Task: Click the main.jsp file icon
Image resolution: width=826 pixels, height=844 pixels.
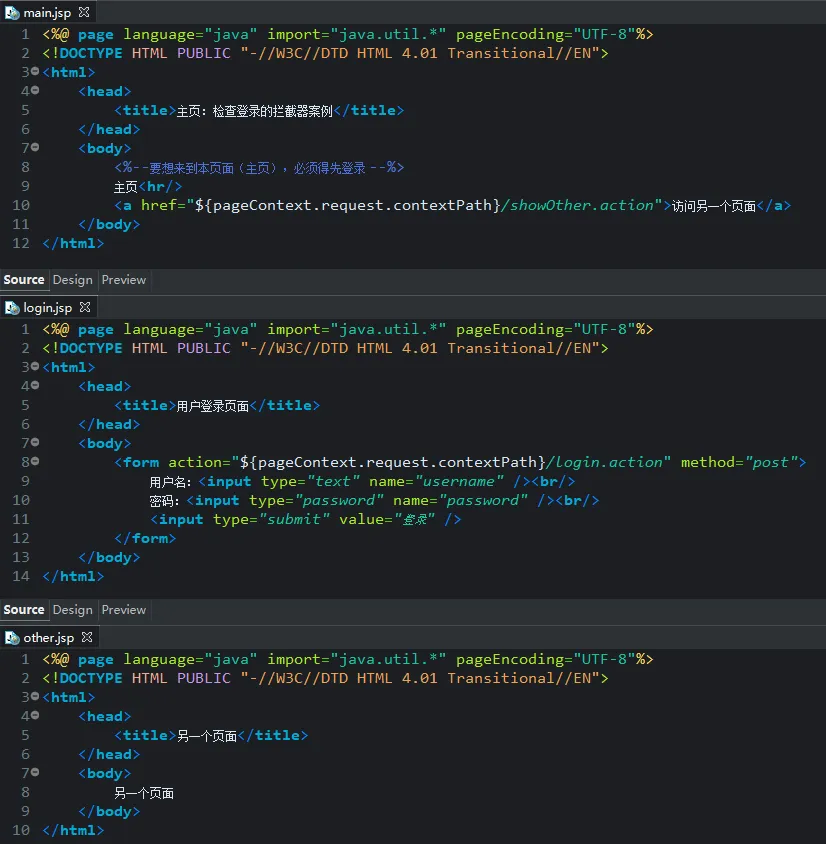Action: click(x=12, y=13)
